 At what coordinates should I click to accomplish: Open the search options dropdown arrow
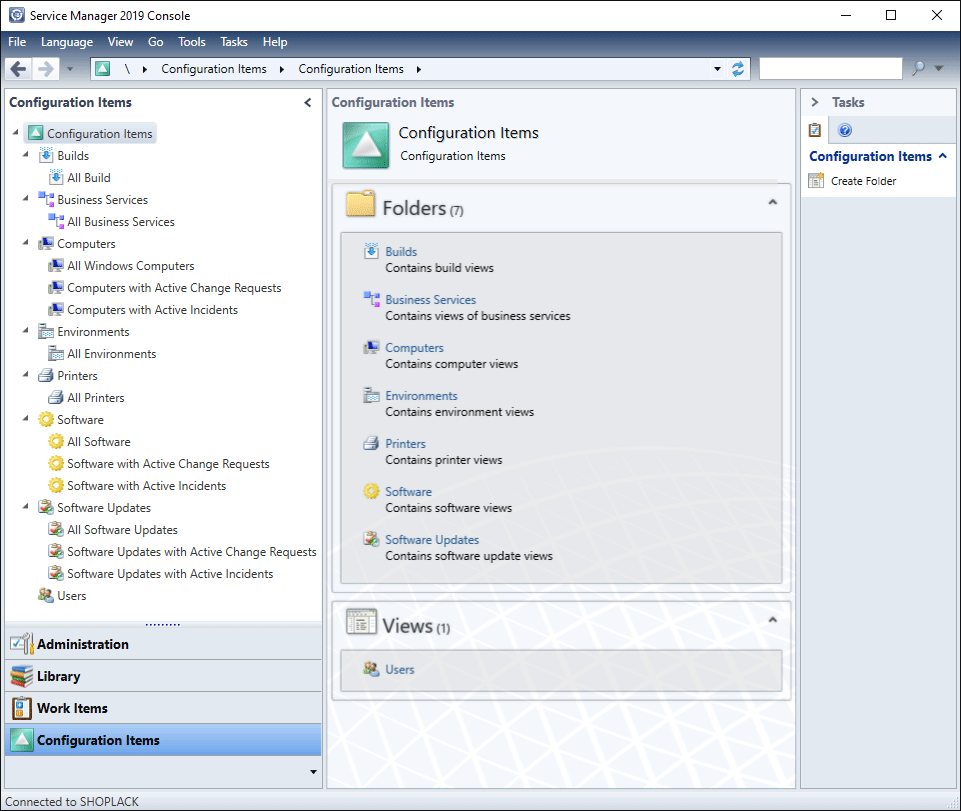point(938,69)
